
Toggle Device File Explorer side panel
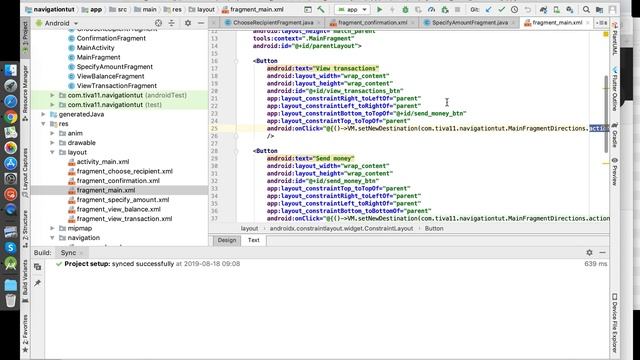click(614, 322)
